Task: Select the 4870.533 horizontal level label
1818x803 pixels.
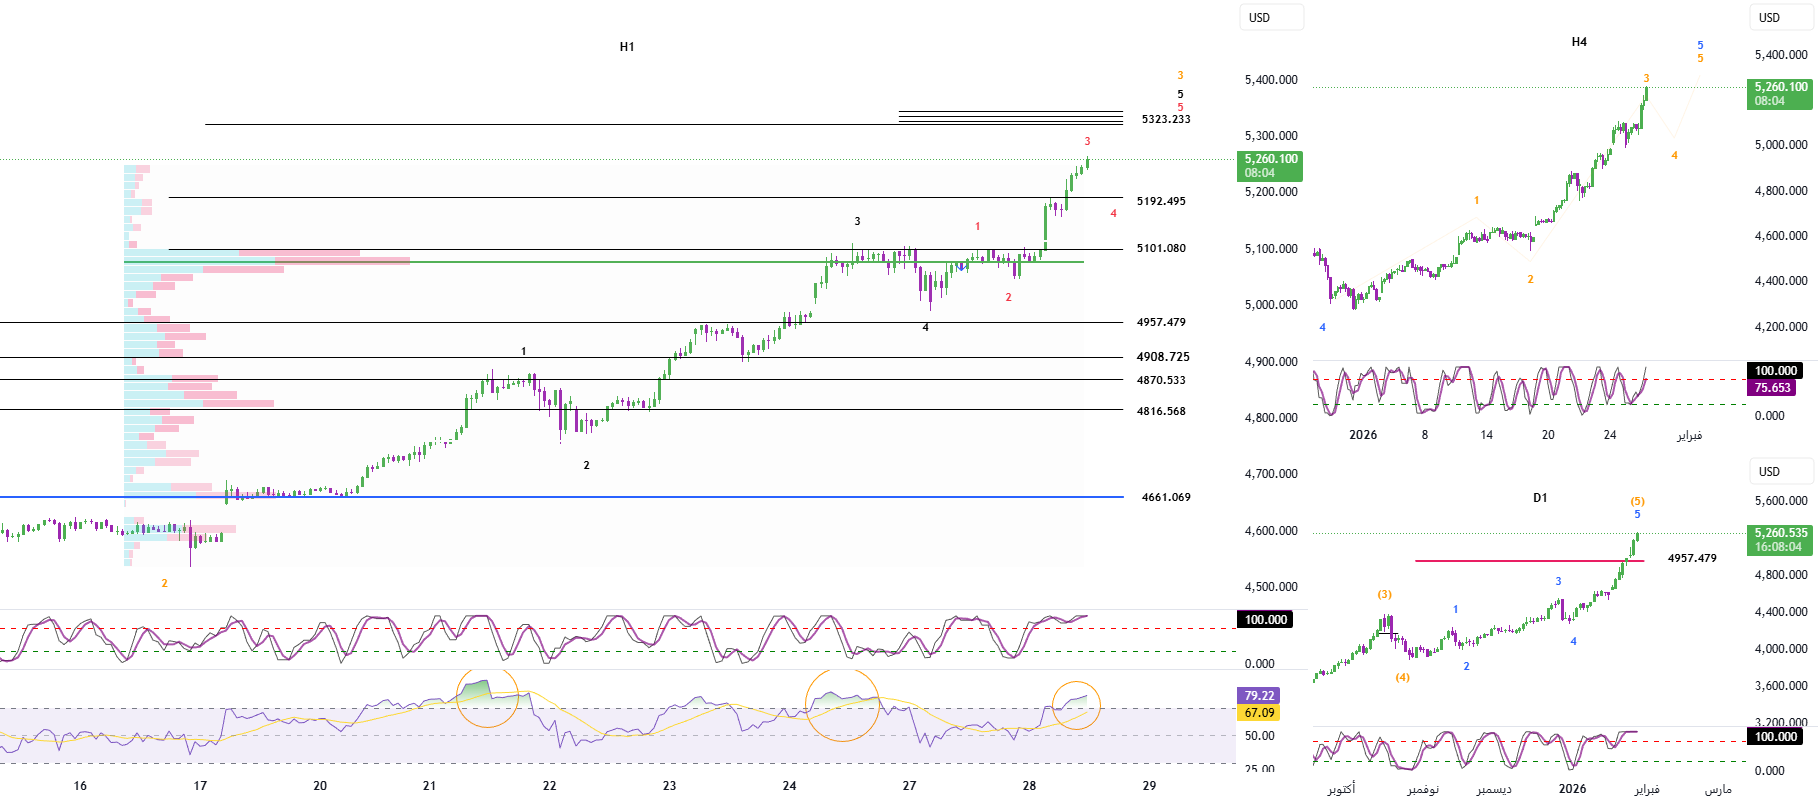Action: pyautogui.click(x=1161, y=380)
